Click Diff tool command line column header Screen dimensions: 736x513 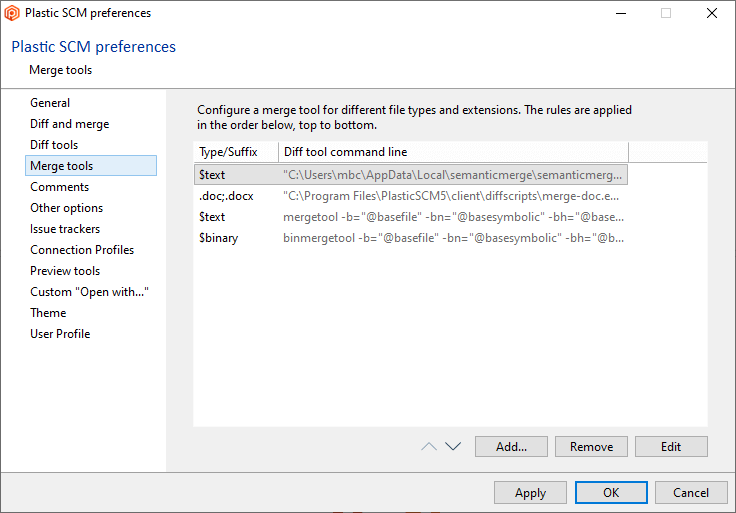click(x=453, y=152)
